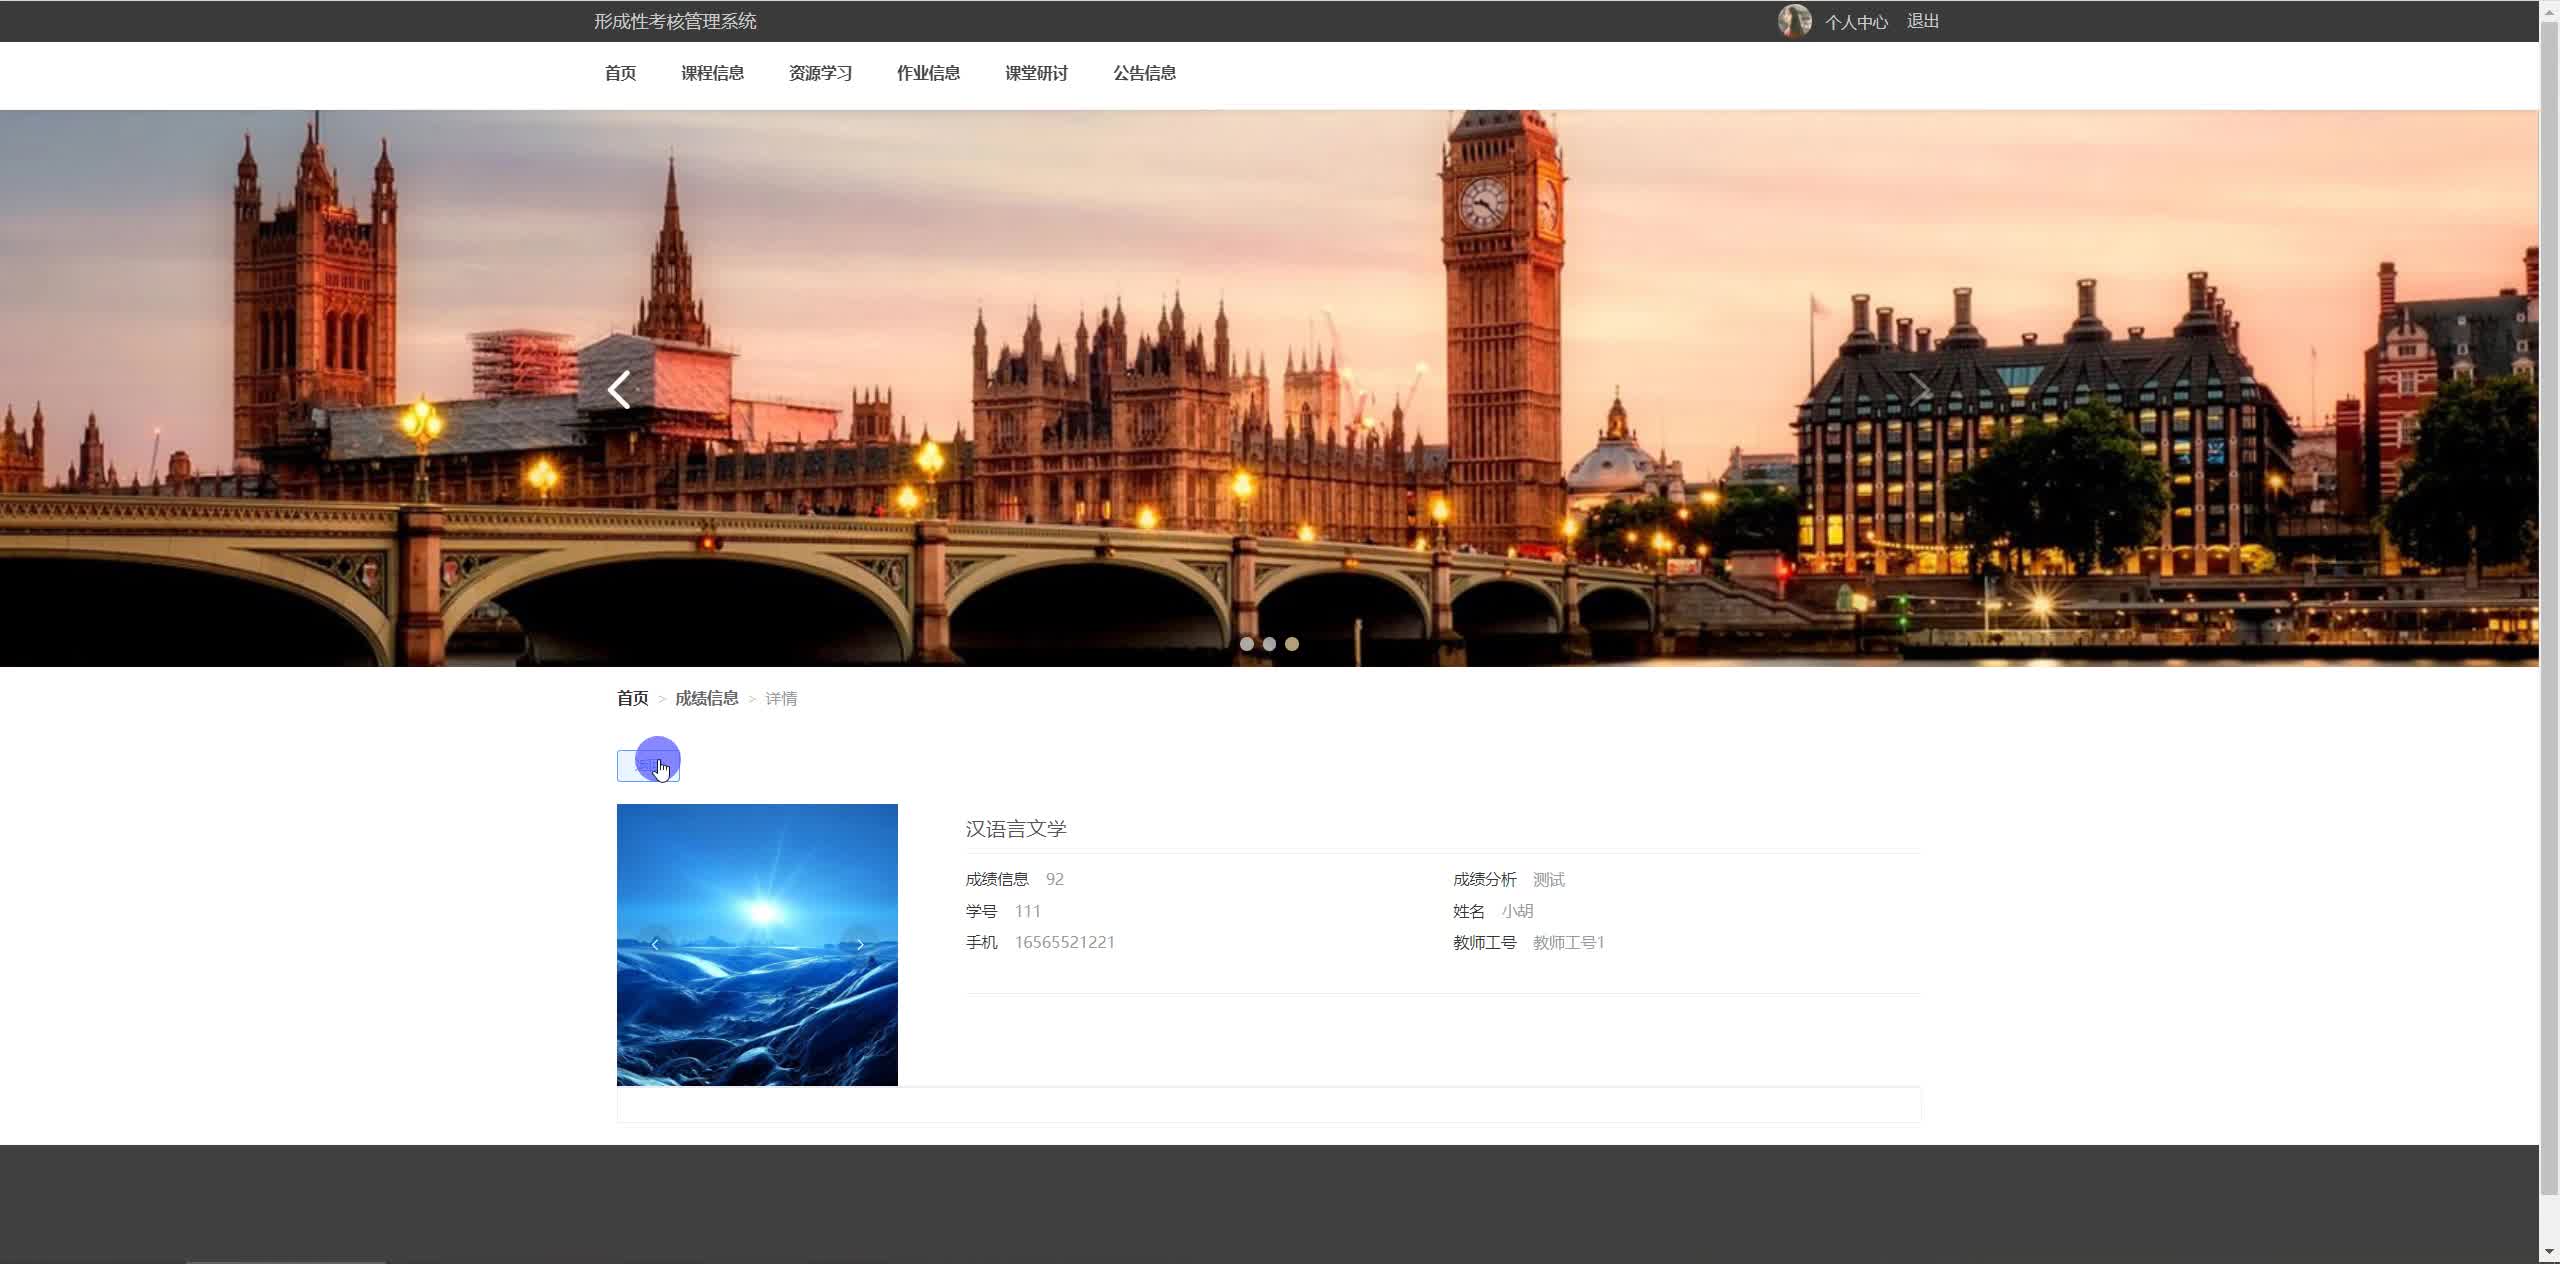The width and height of the screenshot is (2560, 1264).
Task: Open 个人中心 link
Action: pos(1856,22)
